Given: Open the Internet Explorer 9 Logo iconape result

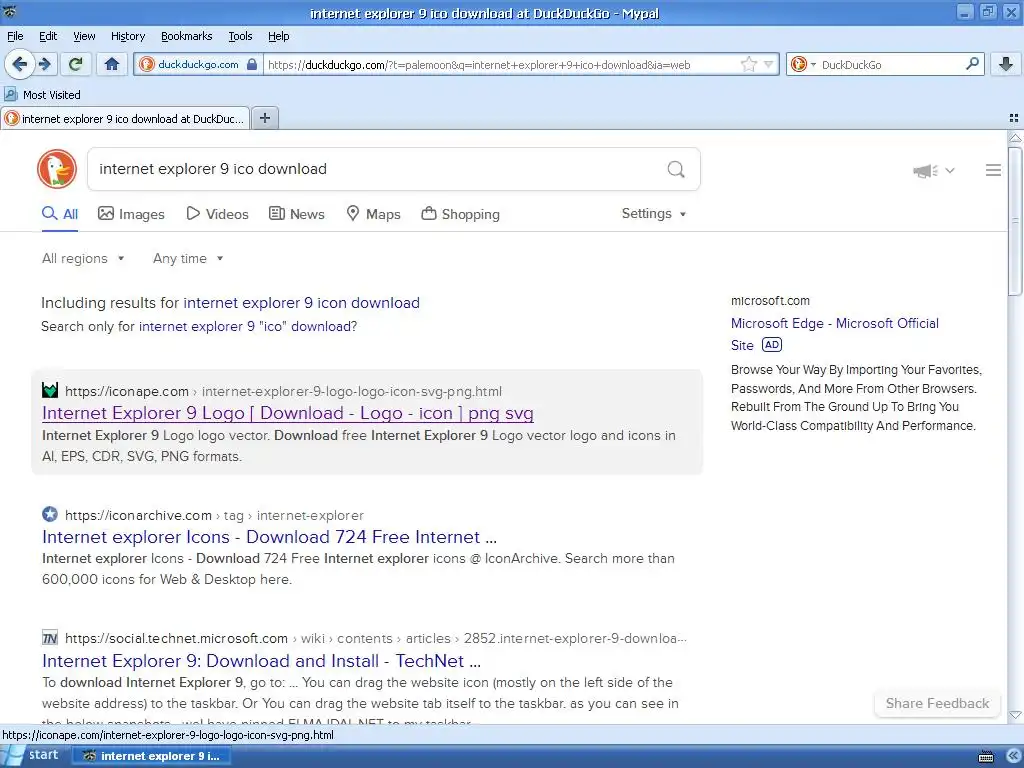Looking at the screenshot, I should click(287, 413).
